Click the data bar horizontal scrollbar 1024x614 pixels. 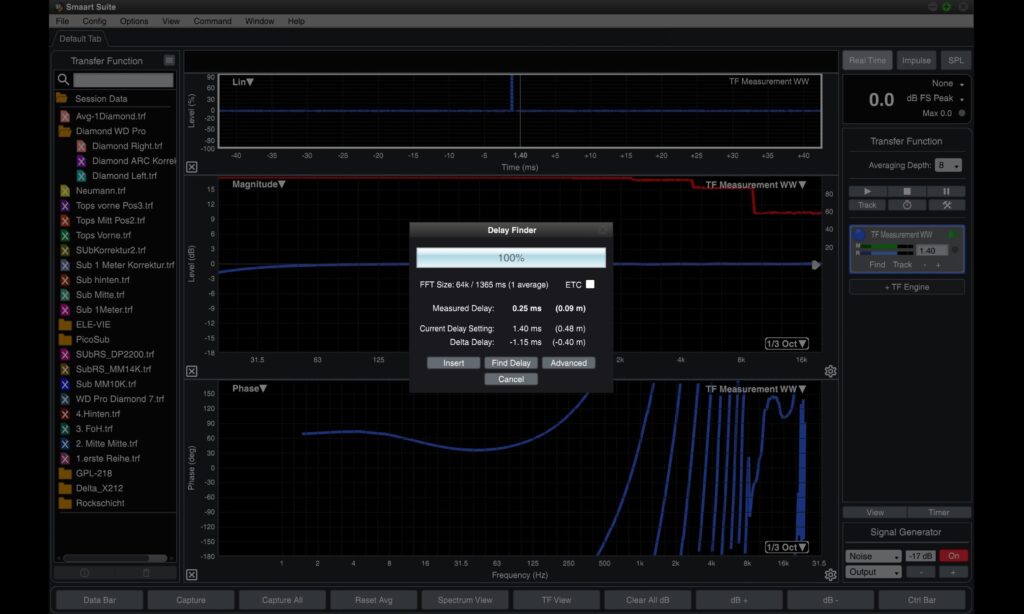tap(115, 558)
